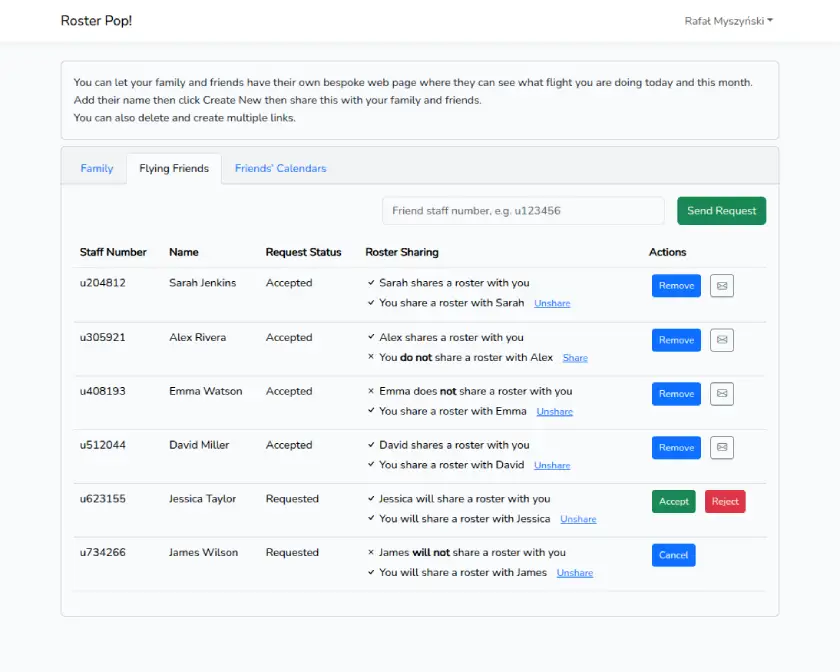840x672 pixels.
Task: Click the envelope icon in Sarah Jenkins row
Action: click(x=722, y=286)
